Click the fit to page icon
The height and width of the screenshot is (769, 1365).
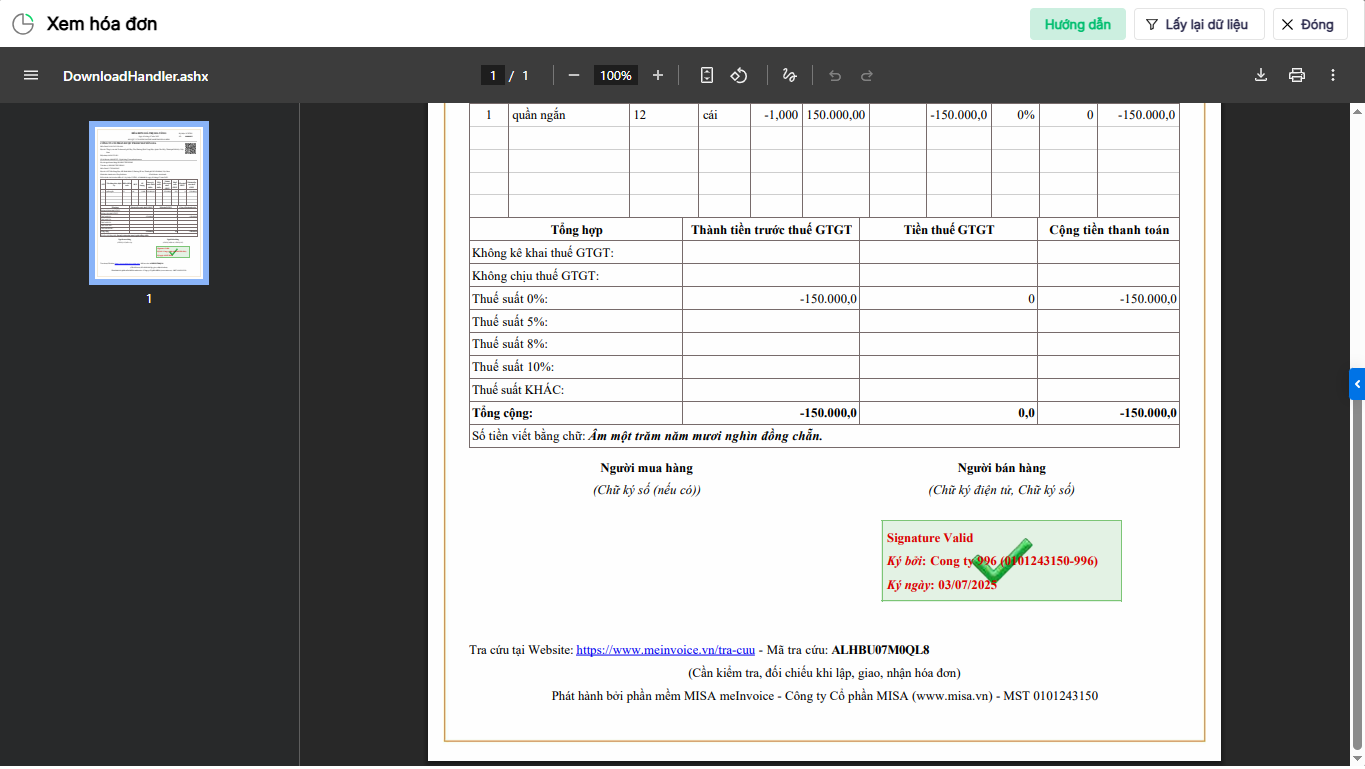[x=707, y=76]
